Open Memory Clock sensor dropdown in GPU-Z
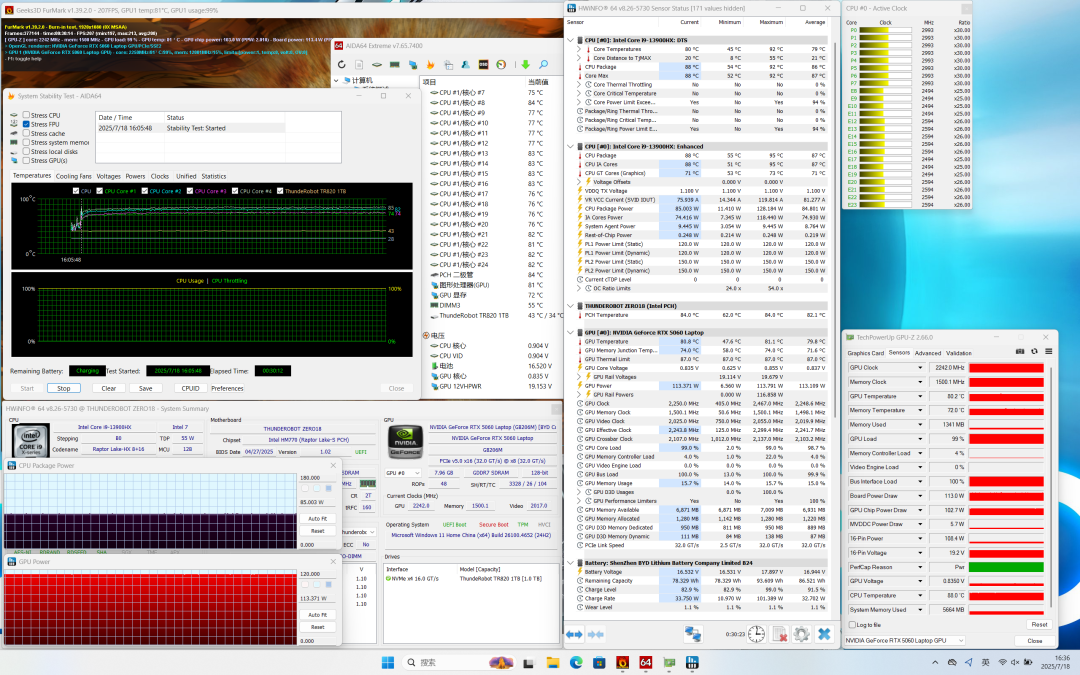The height and width of the screenshot is (675, 1080). pos(920,382)
